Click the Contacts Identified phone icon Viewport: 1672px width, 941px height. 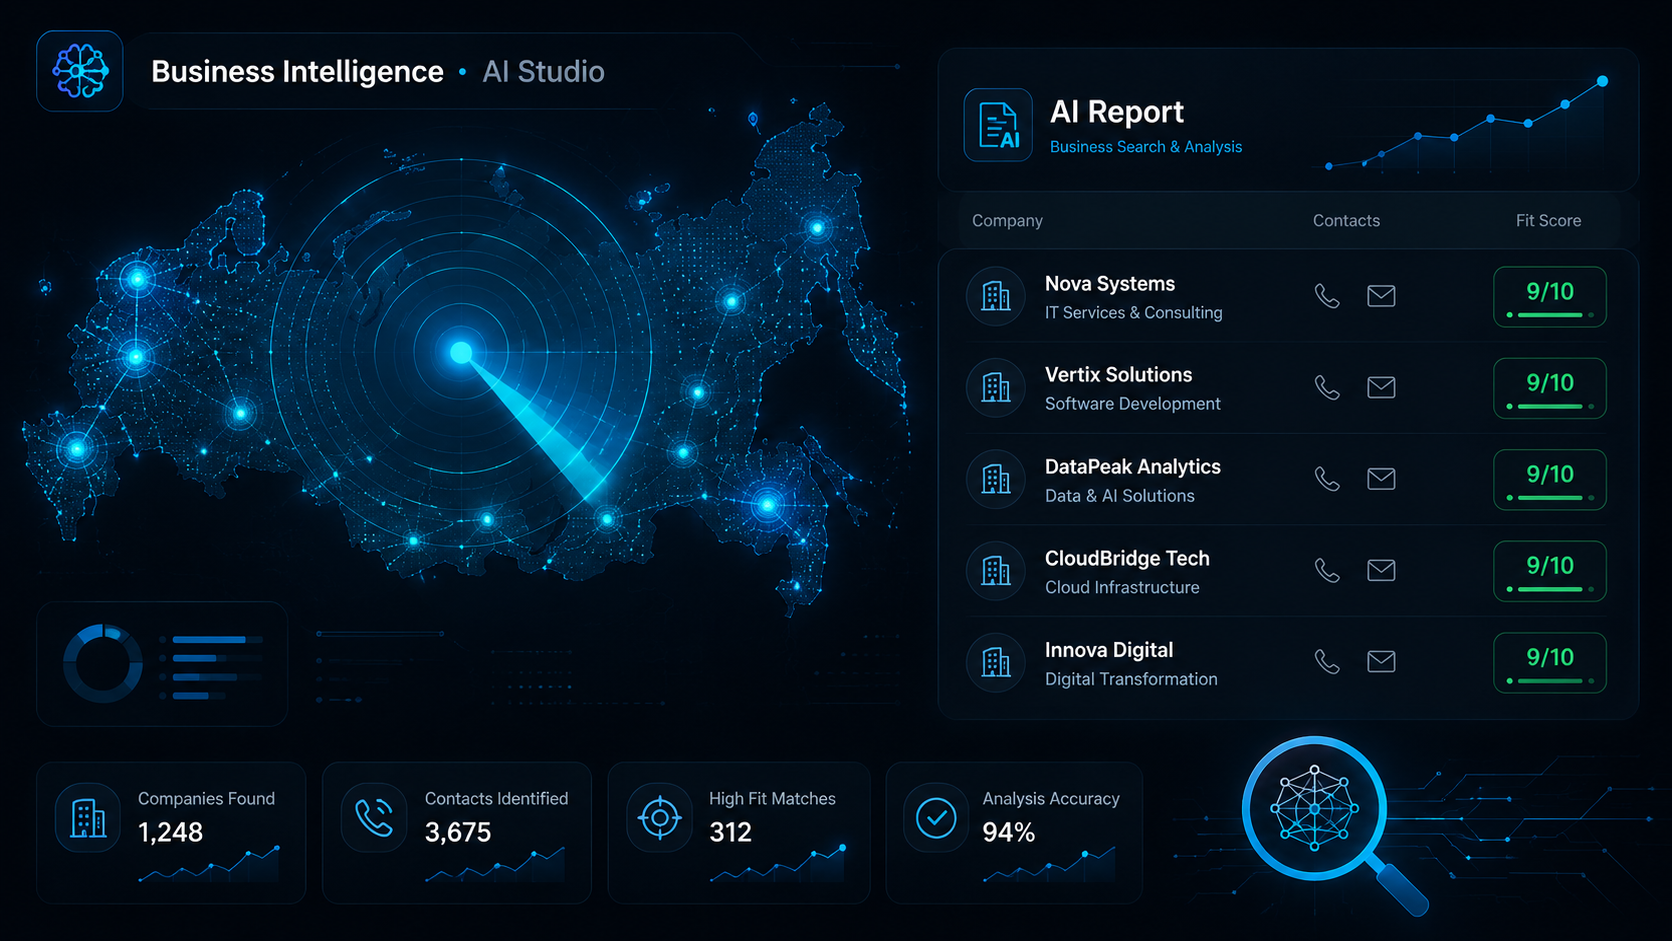(x=375, y=818)
